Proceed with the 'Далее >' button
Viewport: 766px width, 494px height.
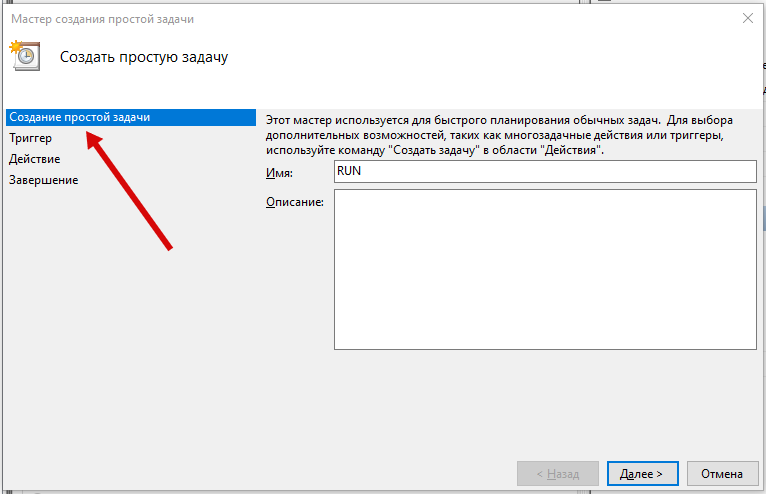pyautogui.click(x=642, y=473)
